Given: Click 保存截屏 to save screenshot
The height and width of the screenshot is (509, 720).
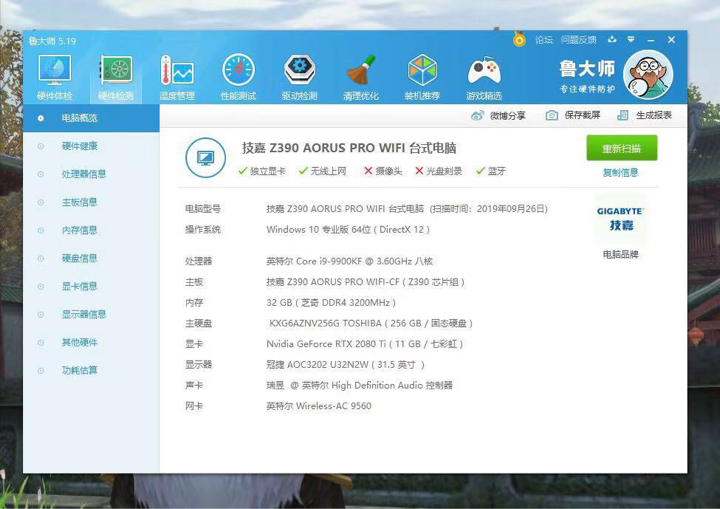Looking at the screenshot, I should tap(573, 115).
